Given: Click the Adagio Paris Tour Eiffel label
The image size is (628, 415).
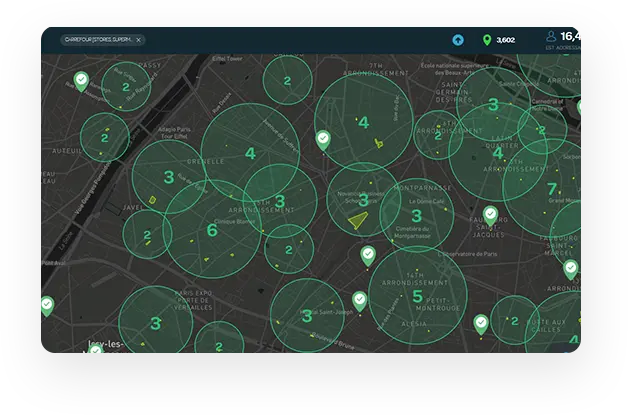Looking at the screenshot, I should click(x=174, y=133).
